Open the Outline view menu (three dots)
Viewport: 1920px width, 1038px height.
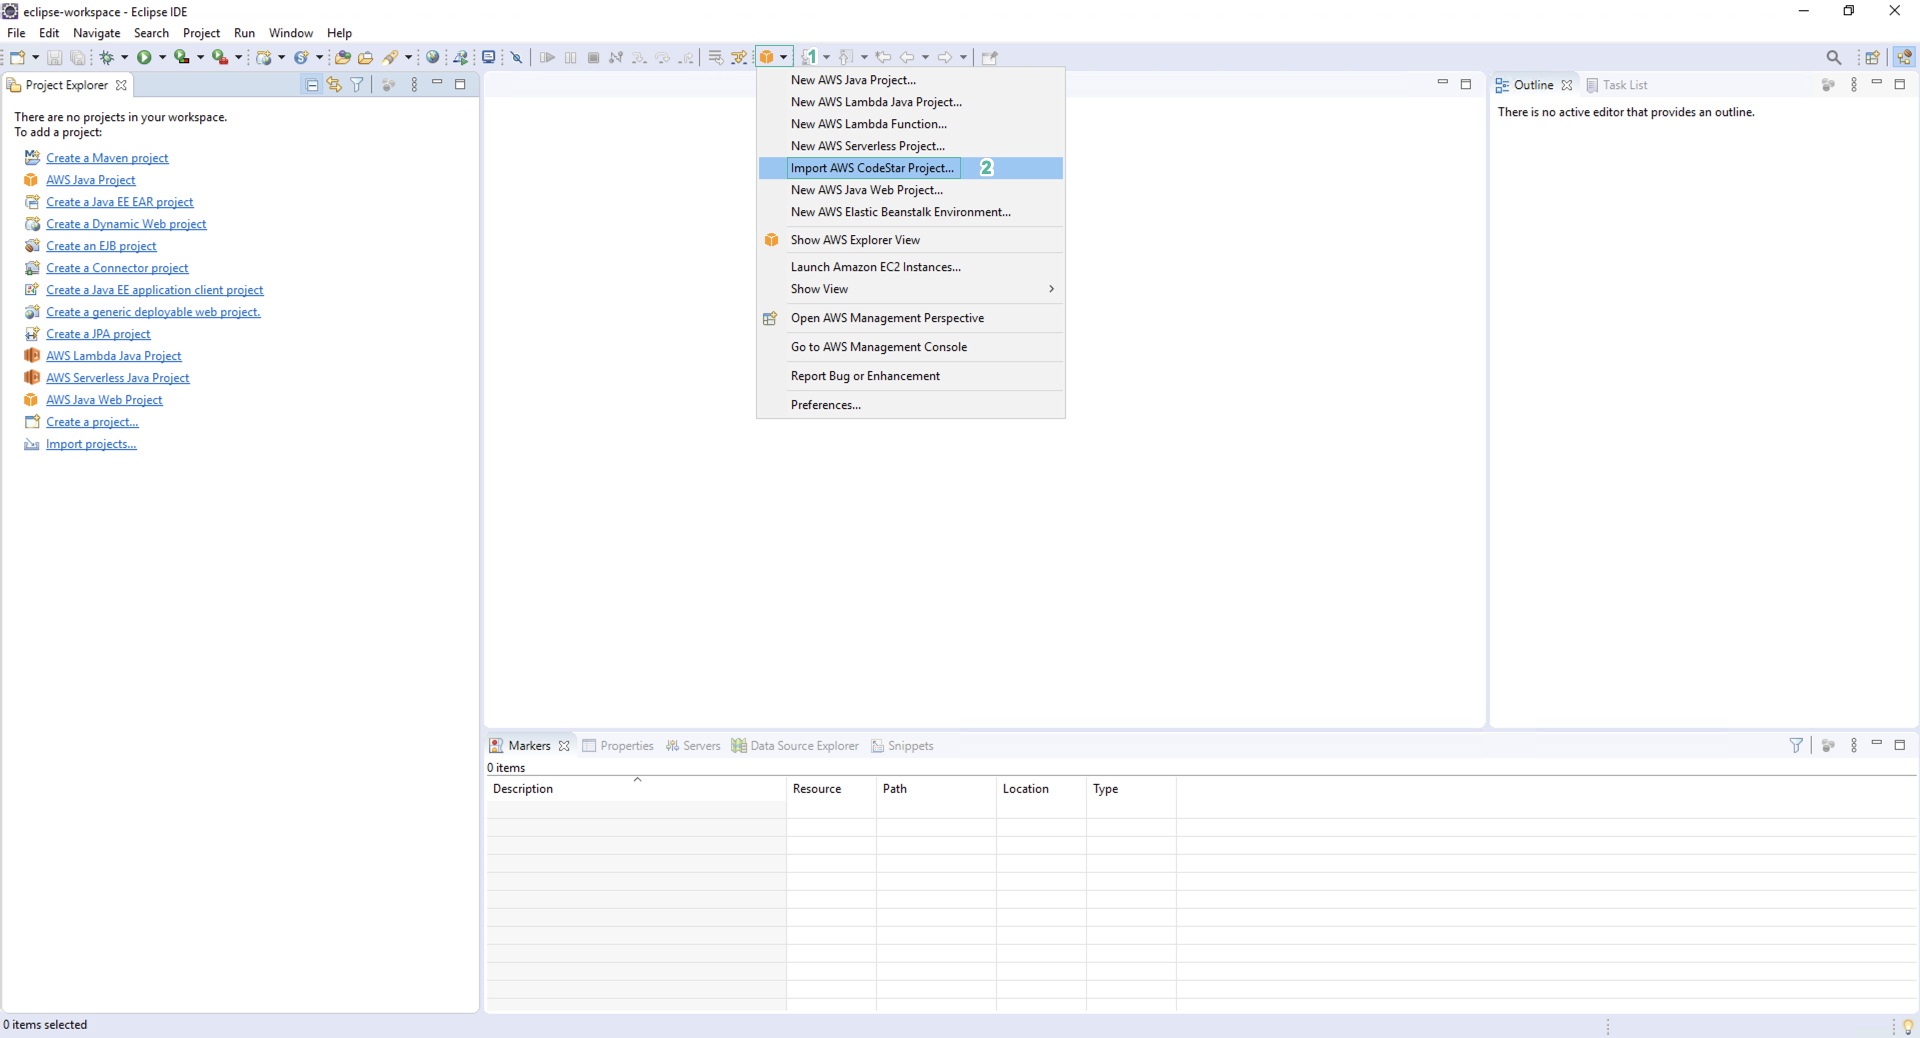pos(1854,85)
